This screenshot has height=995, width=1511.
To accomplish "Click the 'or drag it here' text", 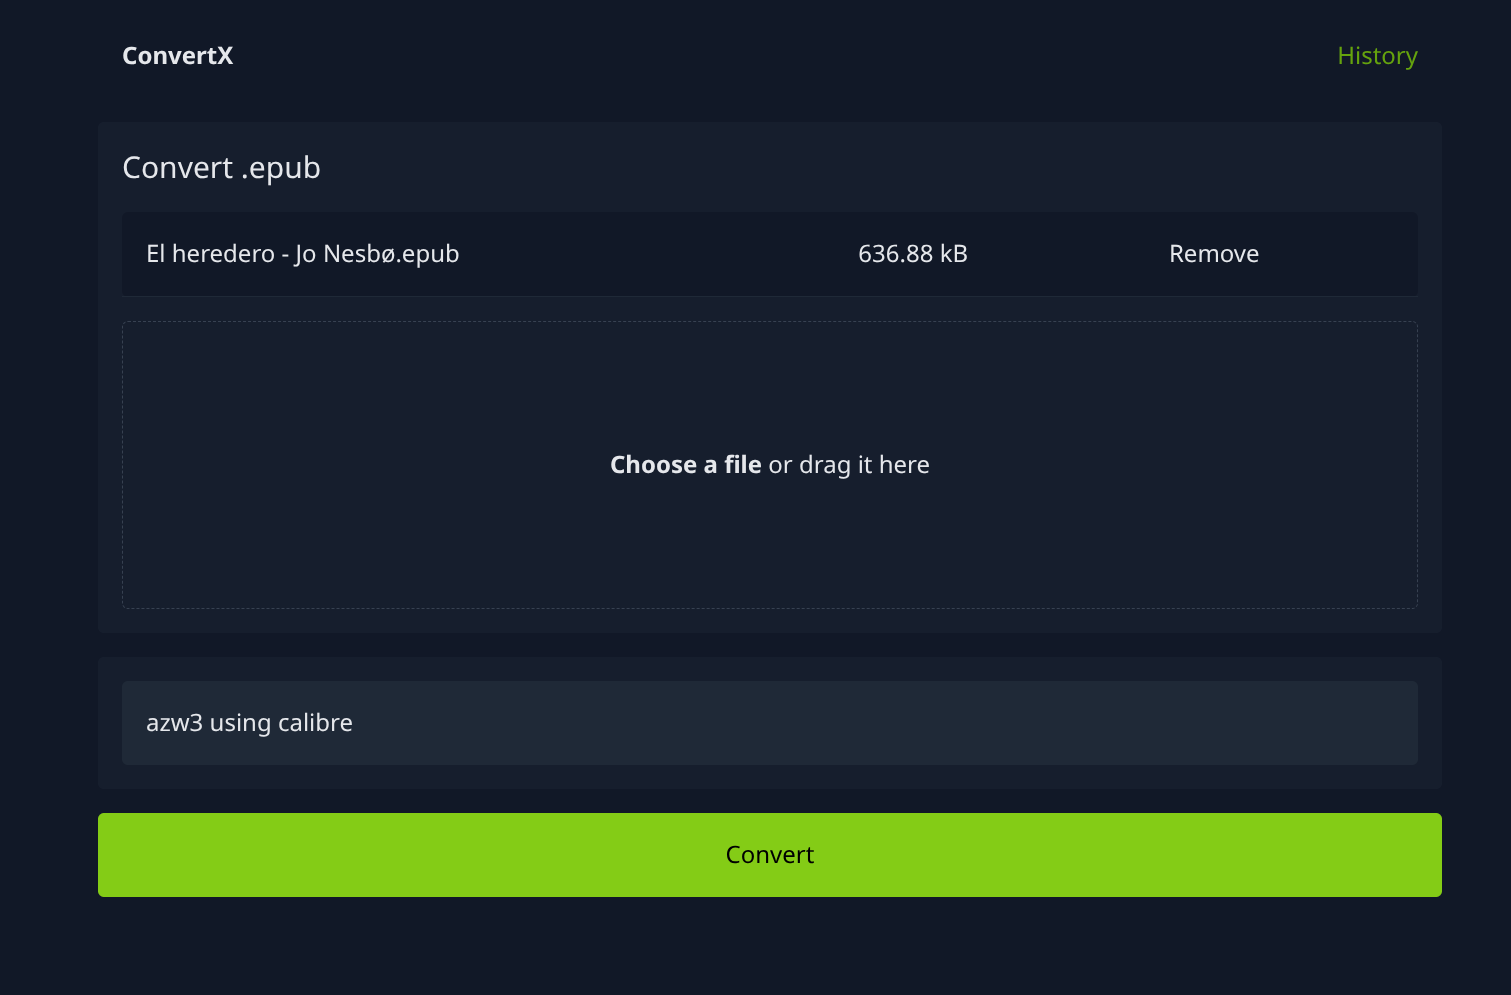I will [849, 465].
